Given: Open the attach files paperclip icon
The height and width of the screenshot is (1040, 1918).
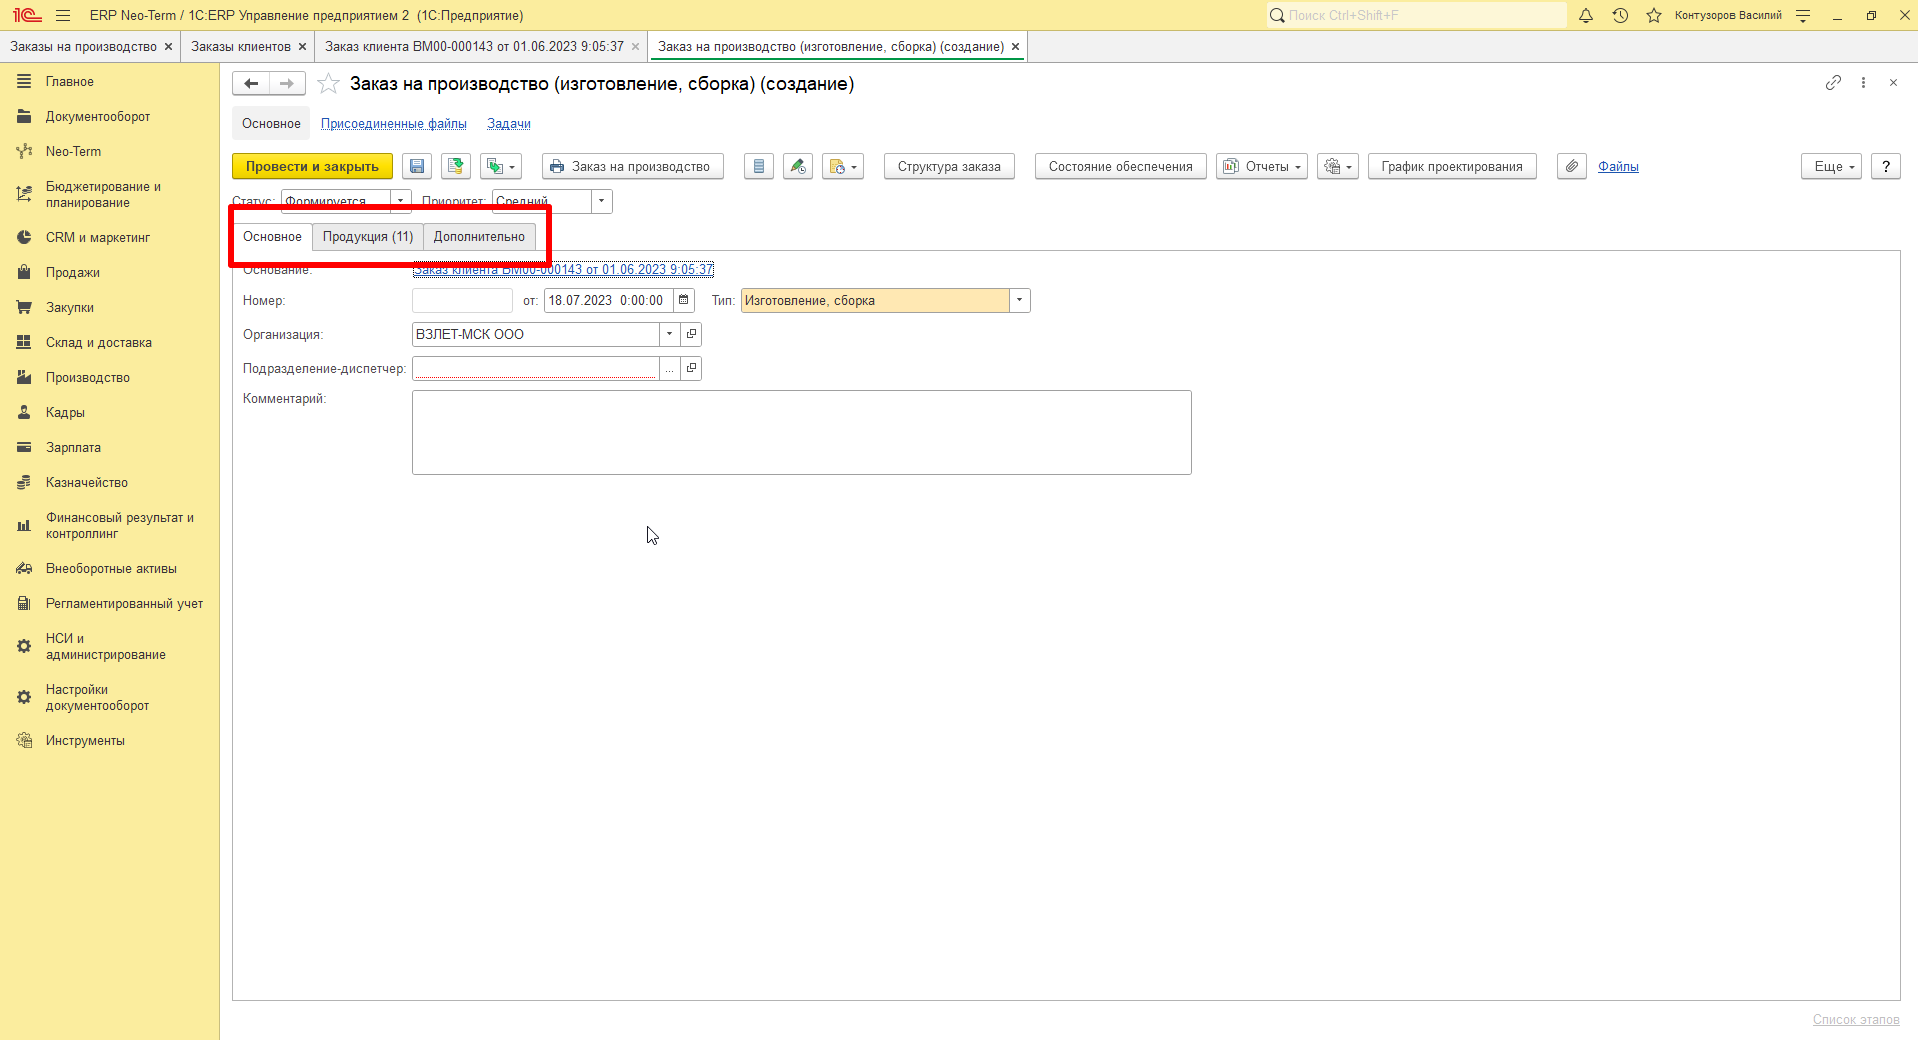Looking at the screenshot, I should point(1572,167).
